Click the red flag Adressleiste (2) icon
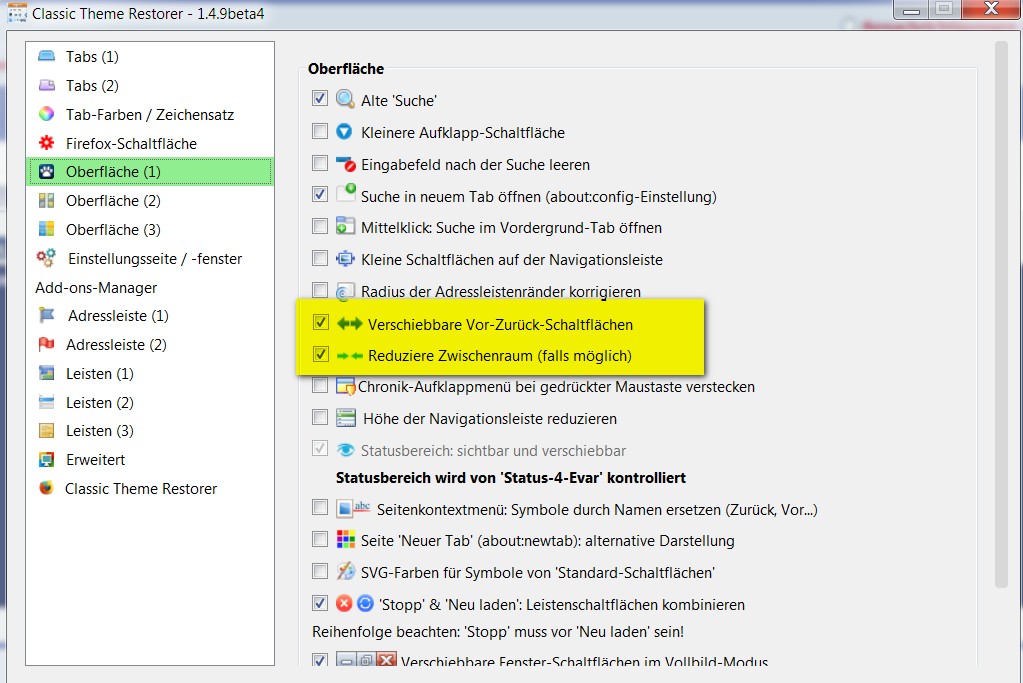Screen dimensions: 1023x683 click(46, 344)
